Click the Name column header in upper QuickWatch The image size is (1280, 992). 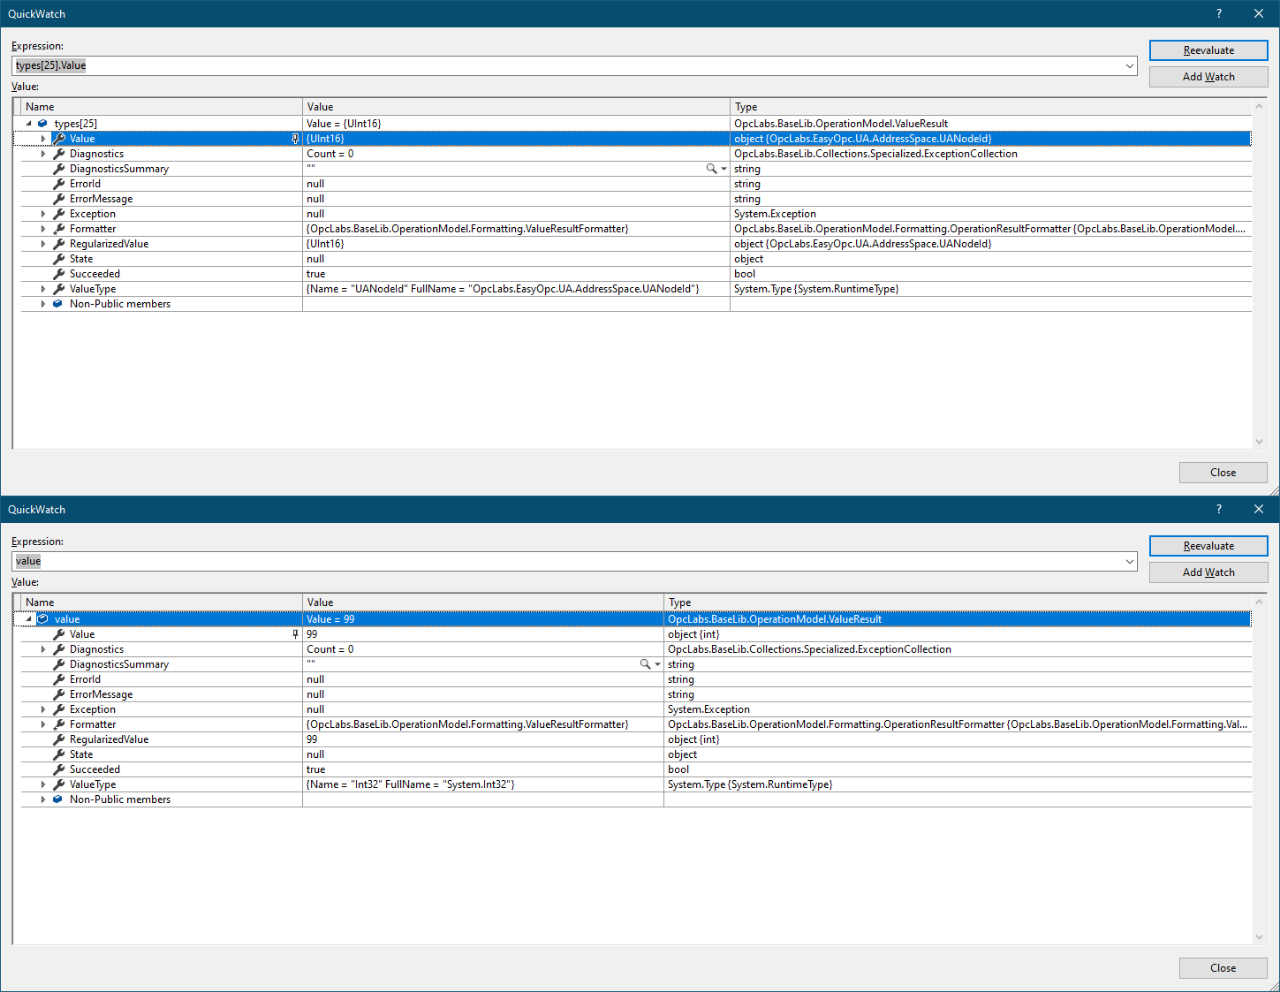coord(162,107)
